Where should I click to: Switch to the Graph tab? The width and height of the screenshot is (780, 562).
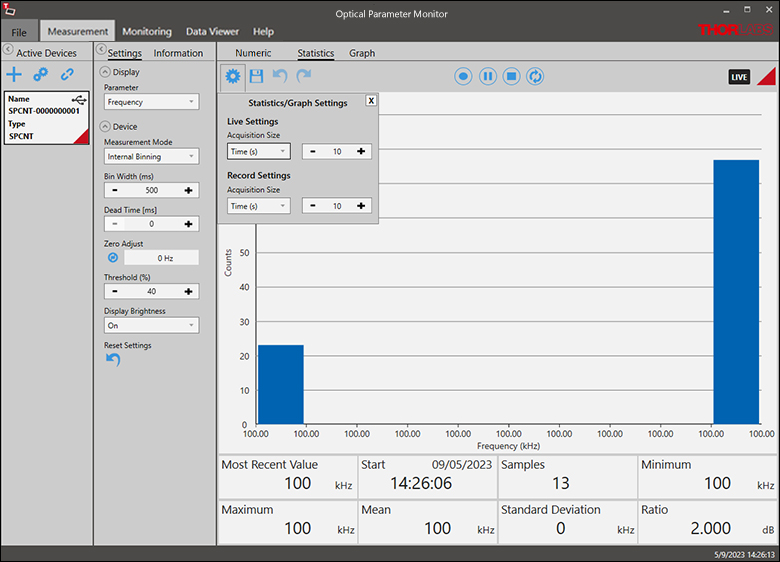point(362,53)
